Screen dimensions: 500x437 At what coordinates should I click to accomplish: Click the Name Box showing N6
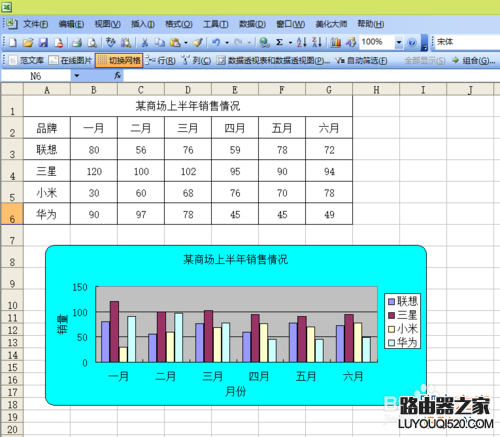tap(36, 76)
